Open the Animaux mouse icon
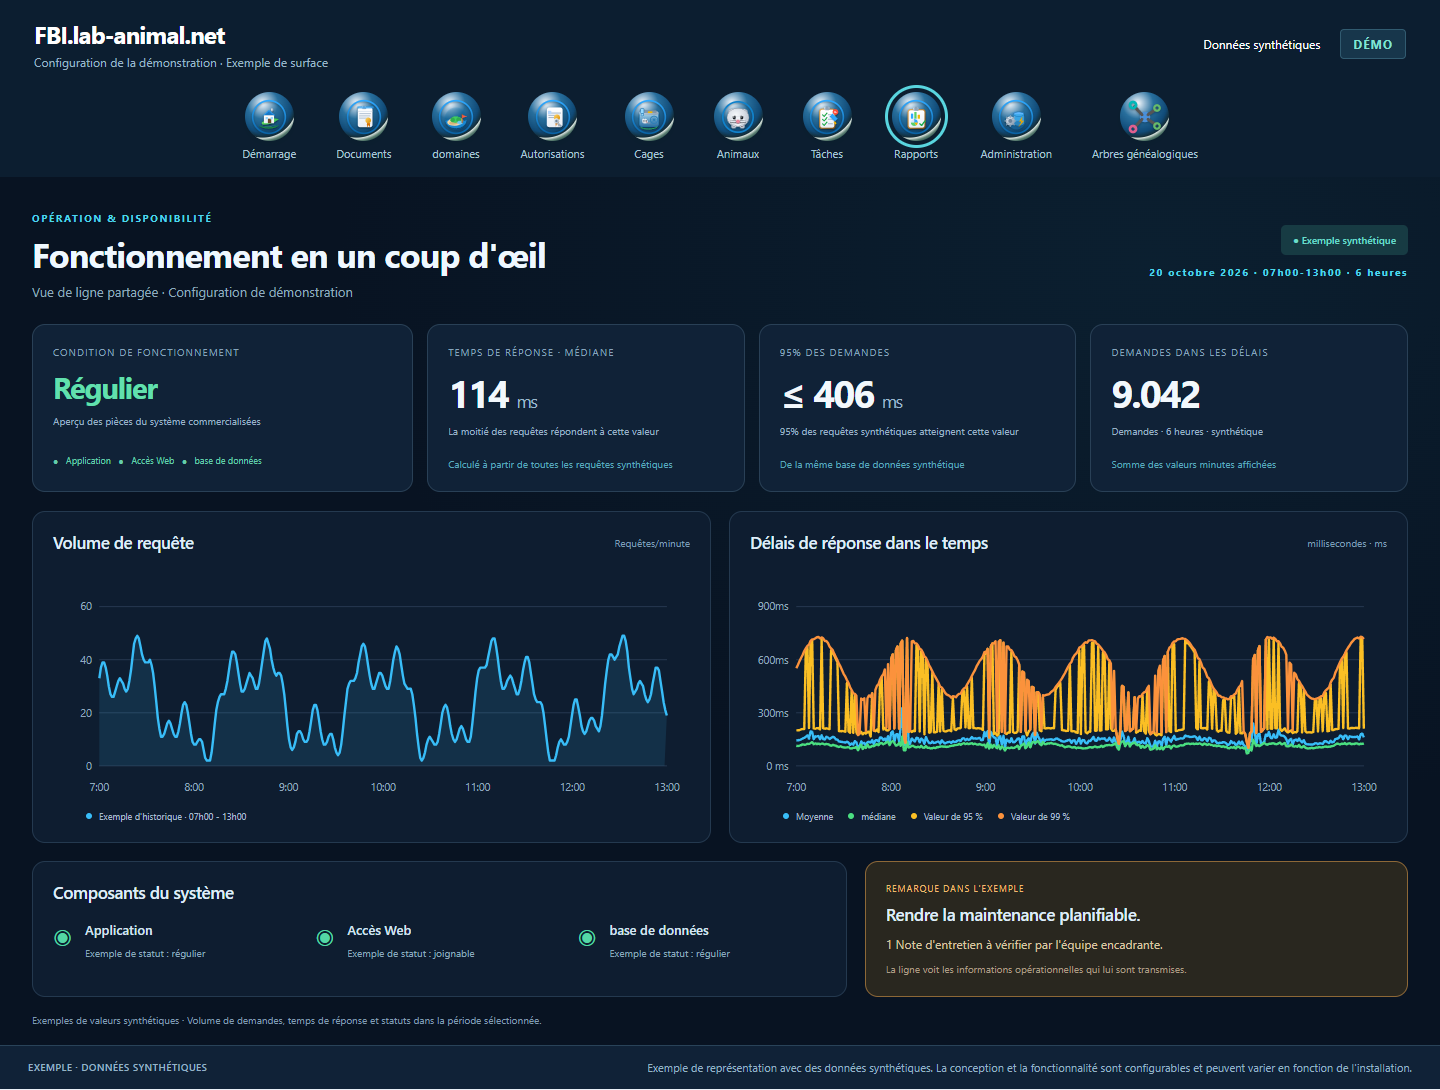The height and width of the screenshot is (1090, 1440). [738, 117]
